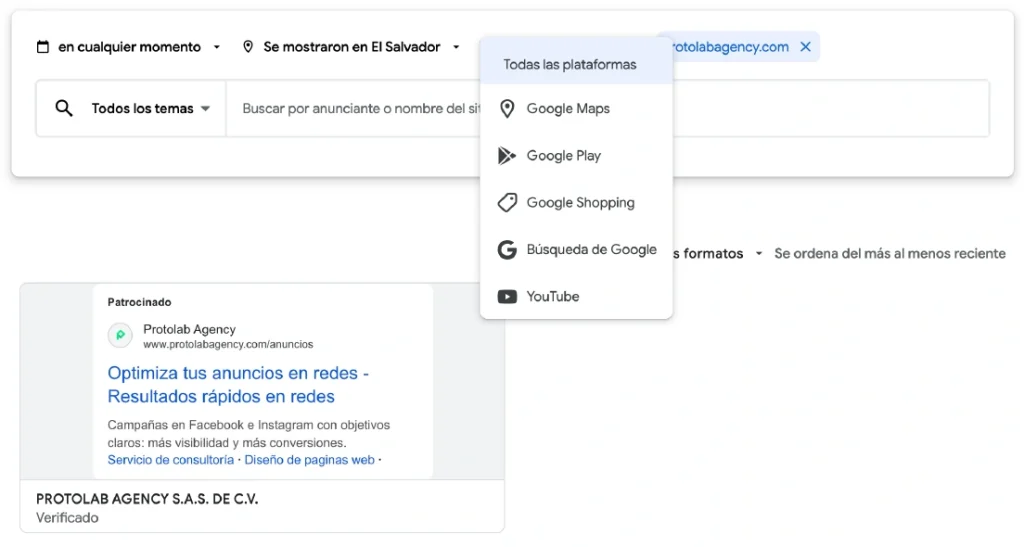Open 'Diseño de paginas web' sitelink
Viewport: 1024px width, 547px height.
309,460
